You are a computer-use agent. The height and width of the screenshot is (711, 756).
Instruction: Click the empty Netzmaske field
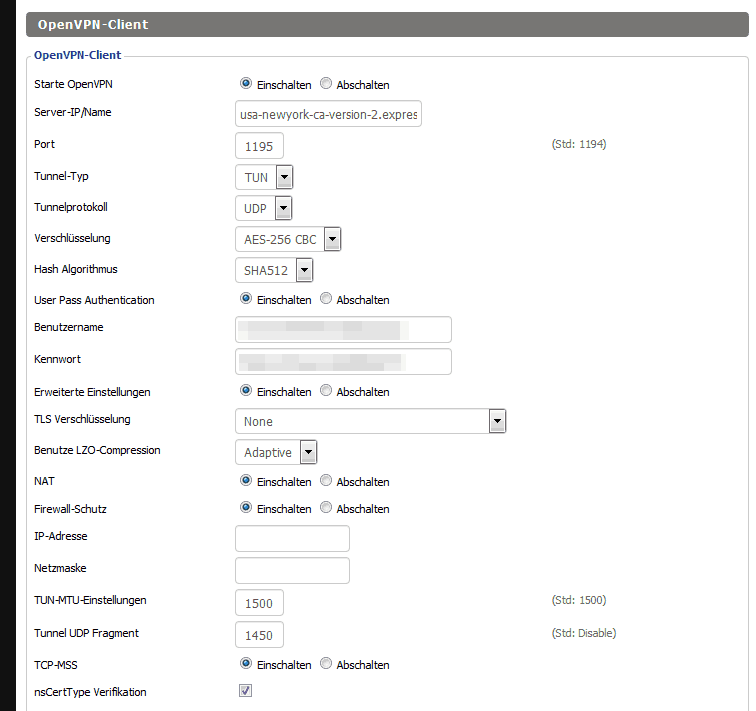tap(292, 570)
